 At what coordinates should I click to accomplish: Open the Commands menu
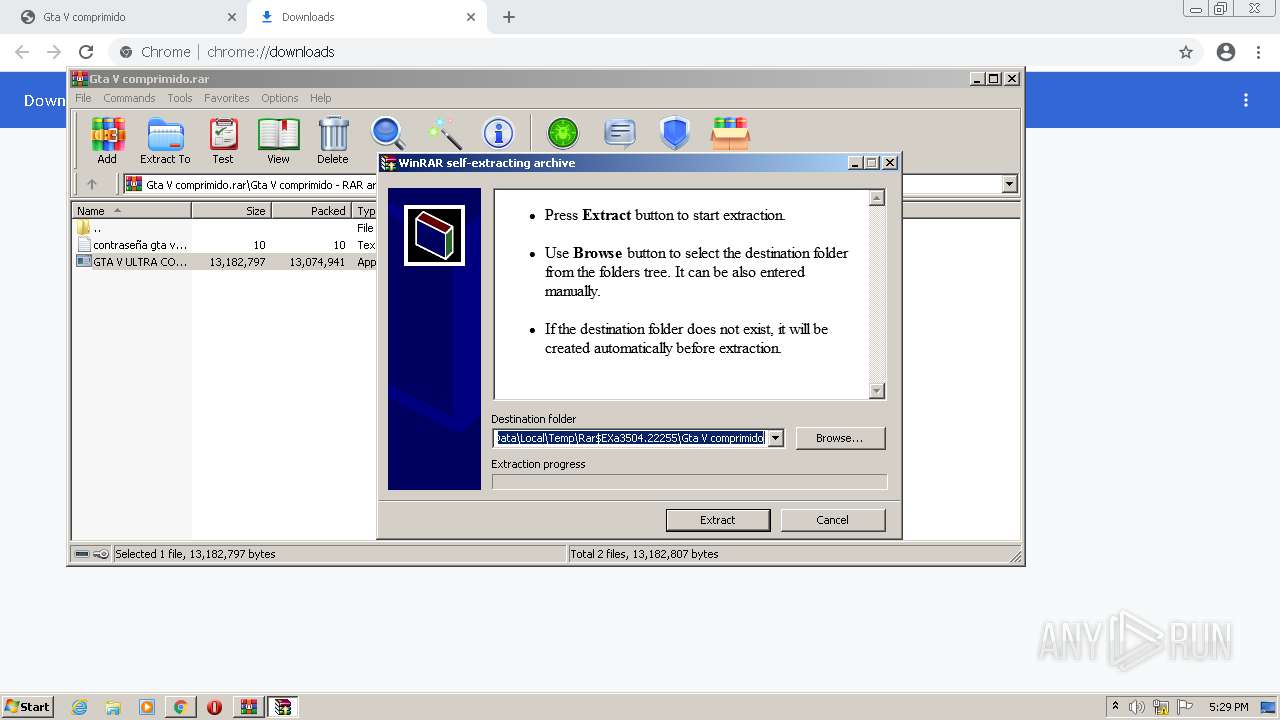click(129, 98)
